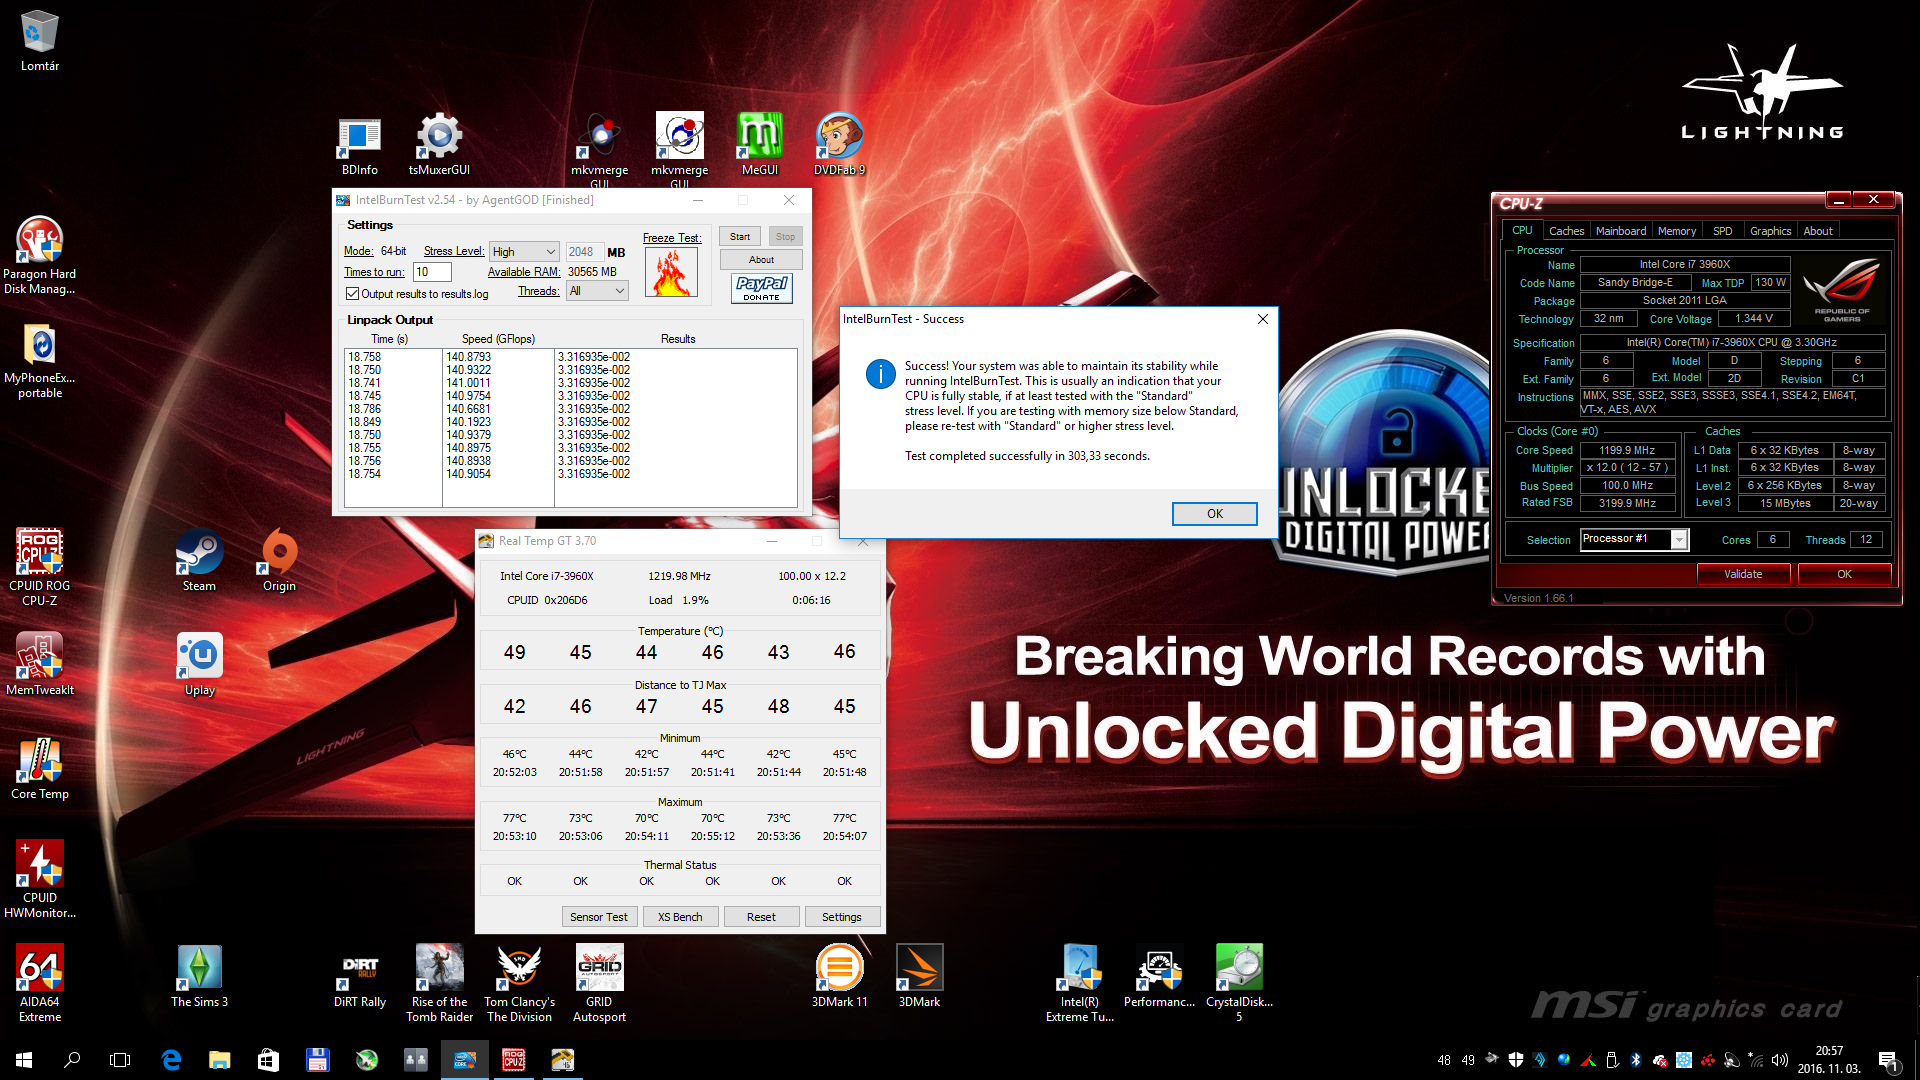
Task: Click Sensor Test in Real Temp
Action: (599, 917)
